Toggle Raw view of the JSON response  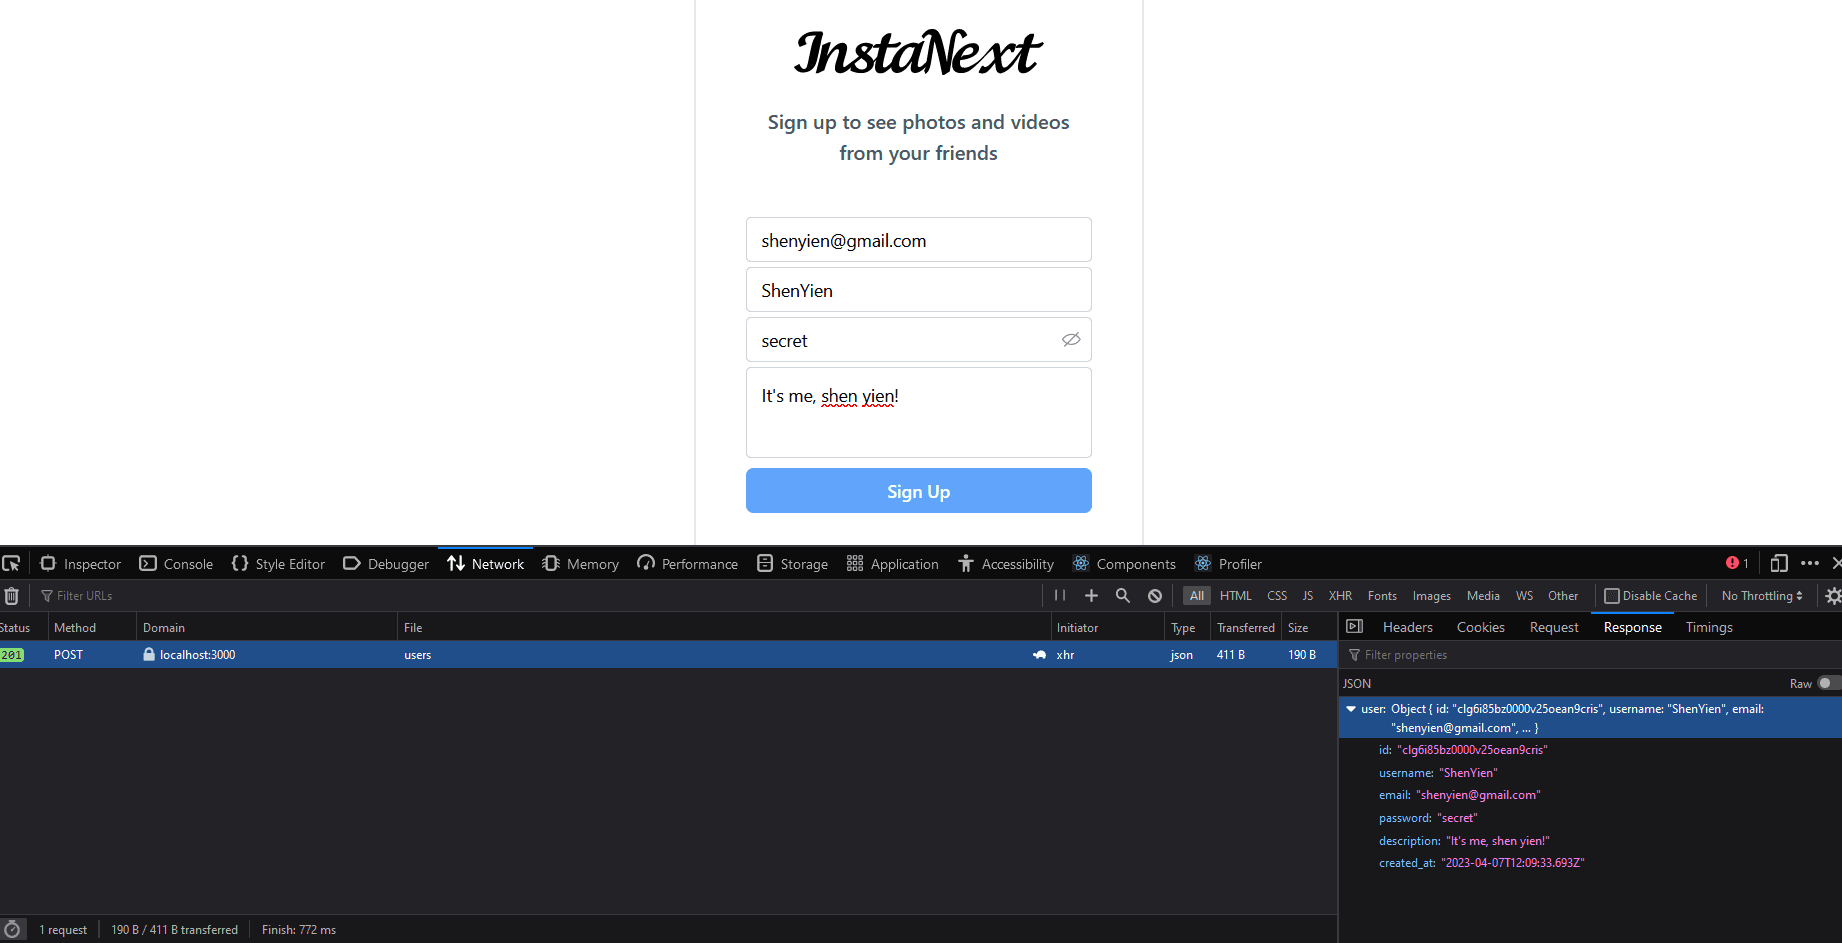[x=1830, y=683]
